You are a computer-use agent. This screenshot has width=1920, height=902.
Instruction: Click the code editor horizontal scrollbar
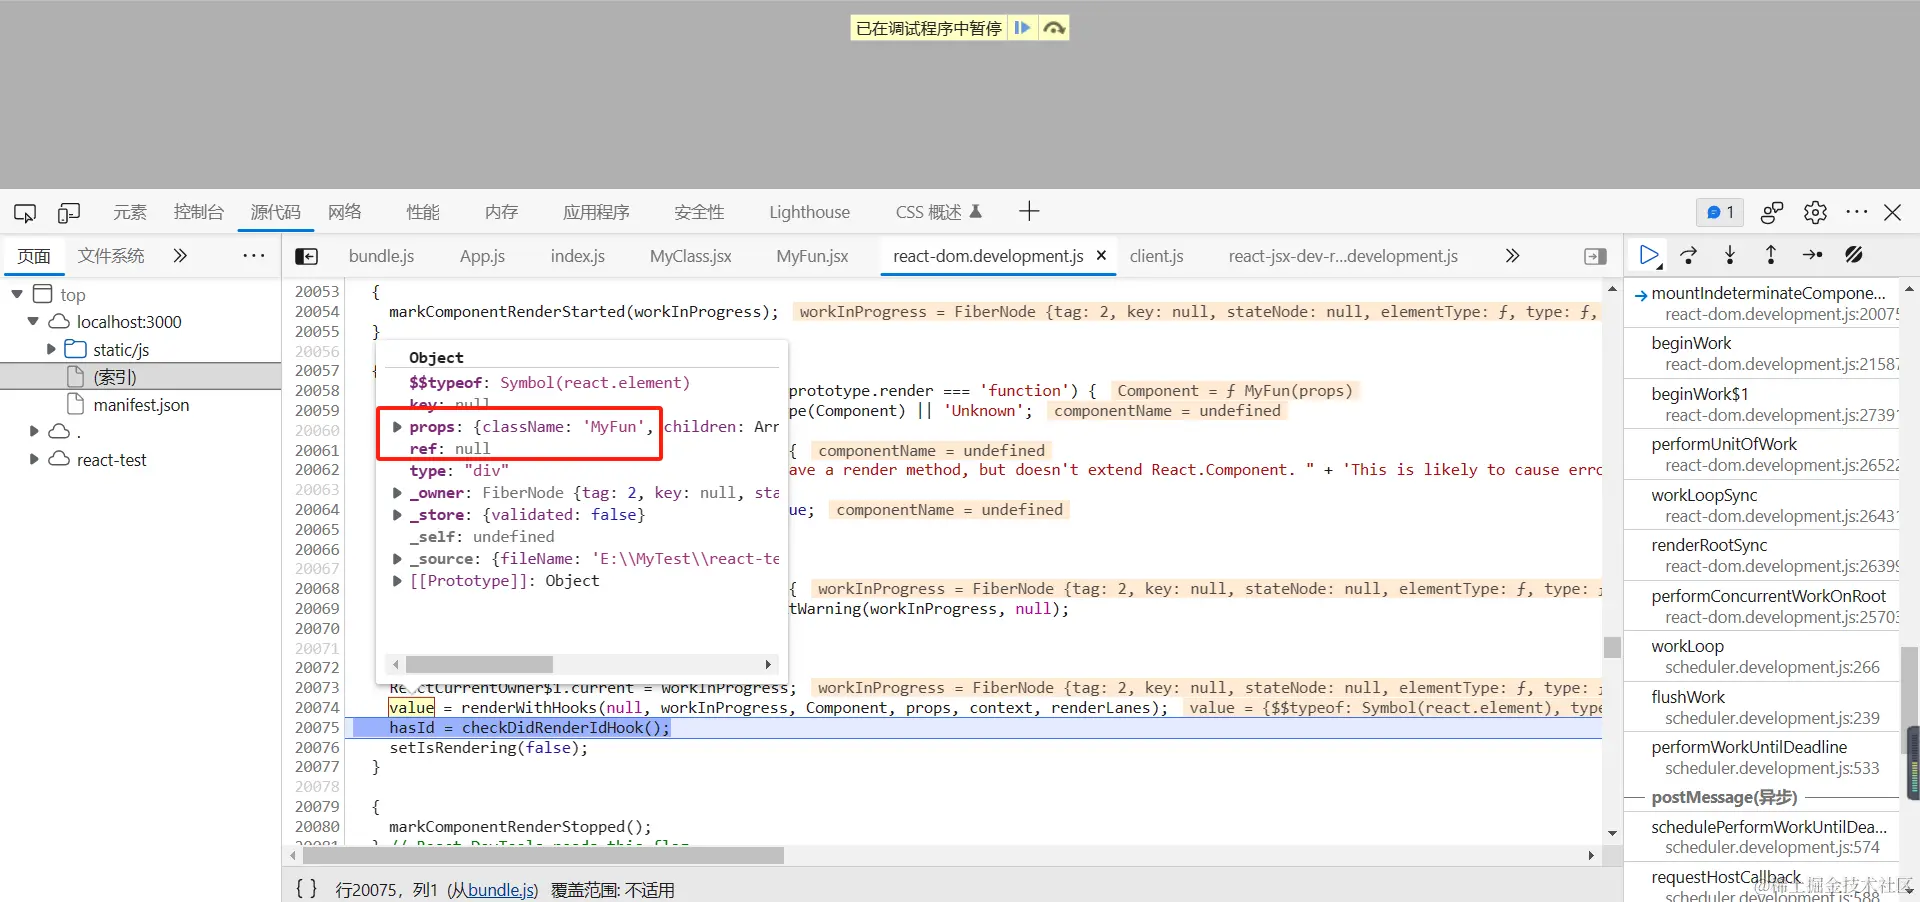click(x=543, y=856)
